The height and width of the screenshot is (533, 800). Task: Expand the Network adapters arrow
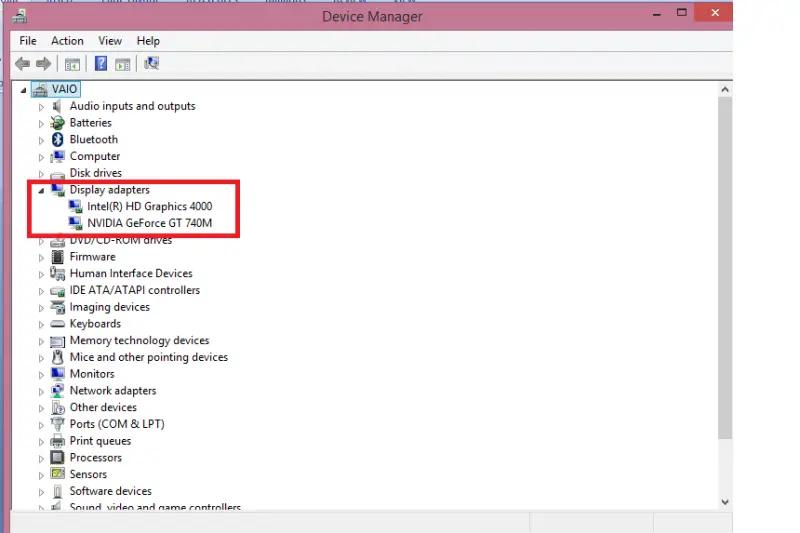pos(41,392)
